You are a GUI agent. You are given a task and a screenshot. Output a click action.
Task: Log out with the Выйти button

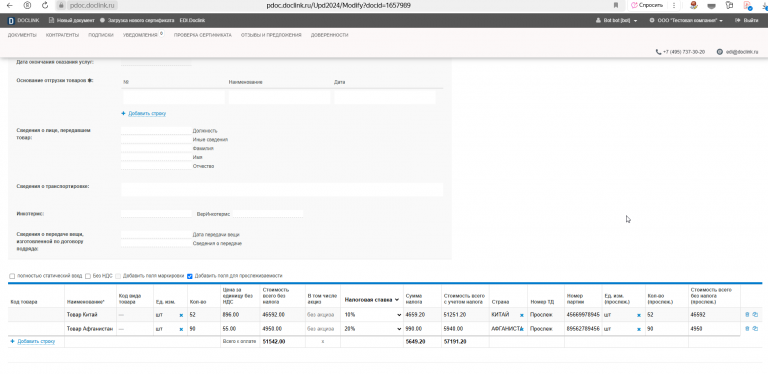tap(747, 21)
